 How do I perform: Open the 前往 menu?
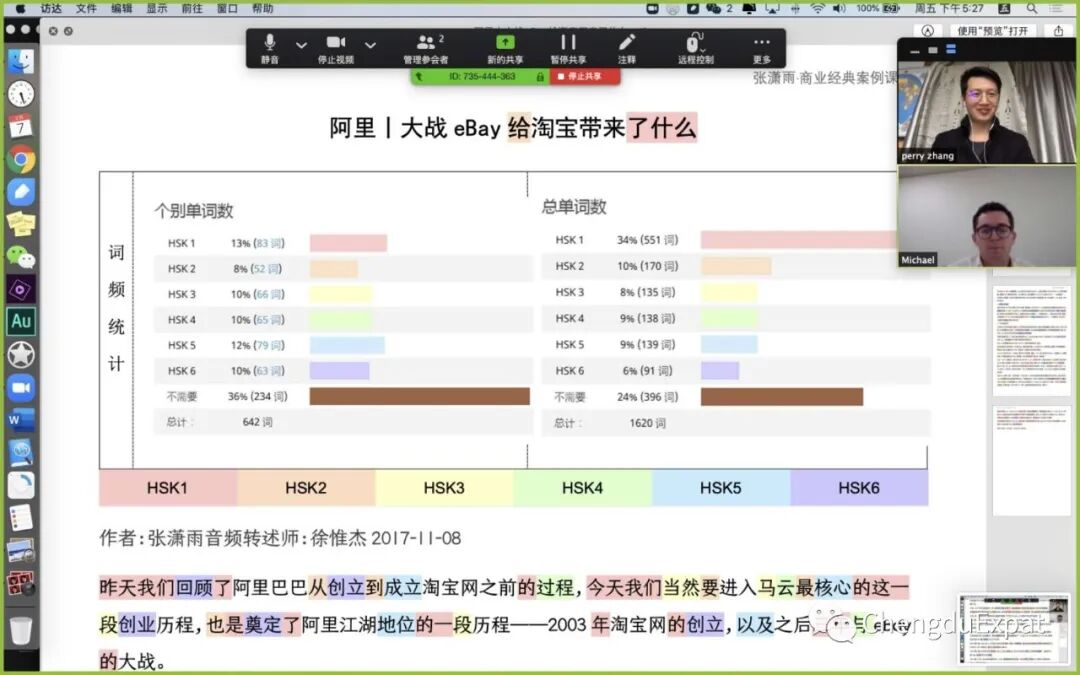pos(191,8)
